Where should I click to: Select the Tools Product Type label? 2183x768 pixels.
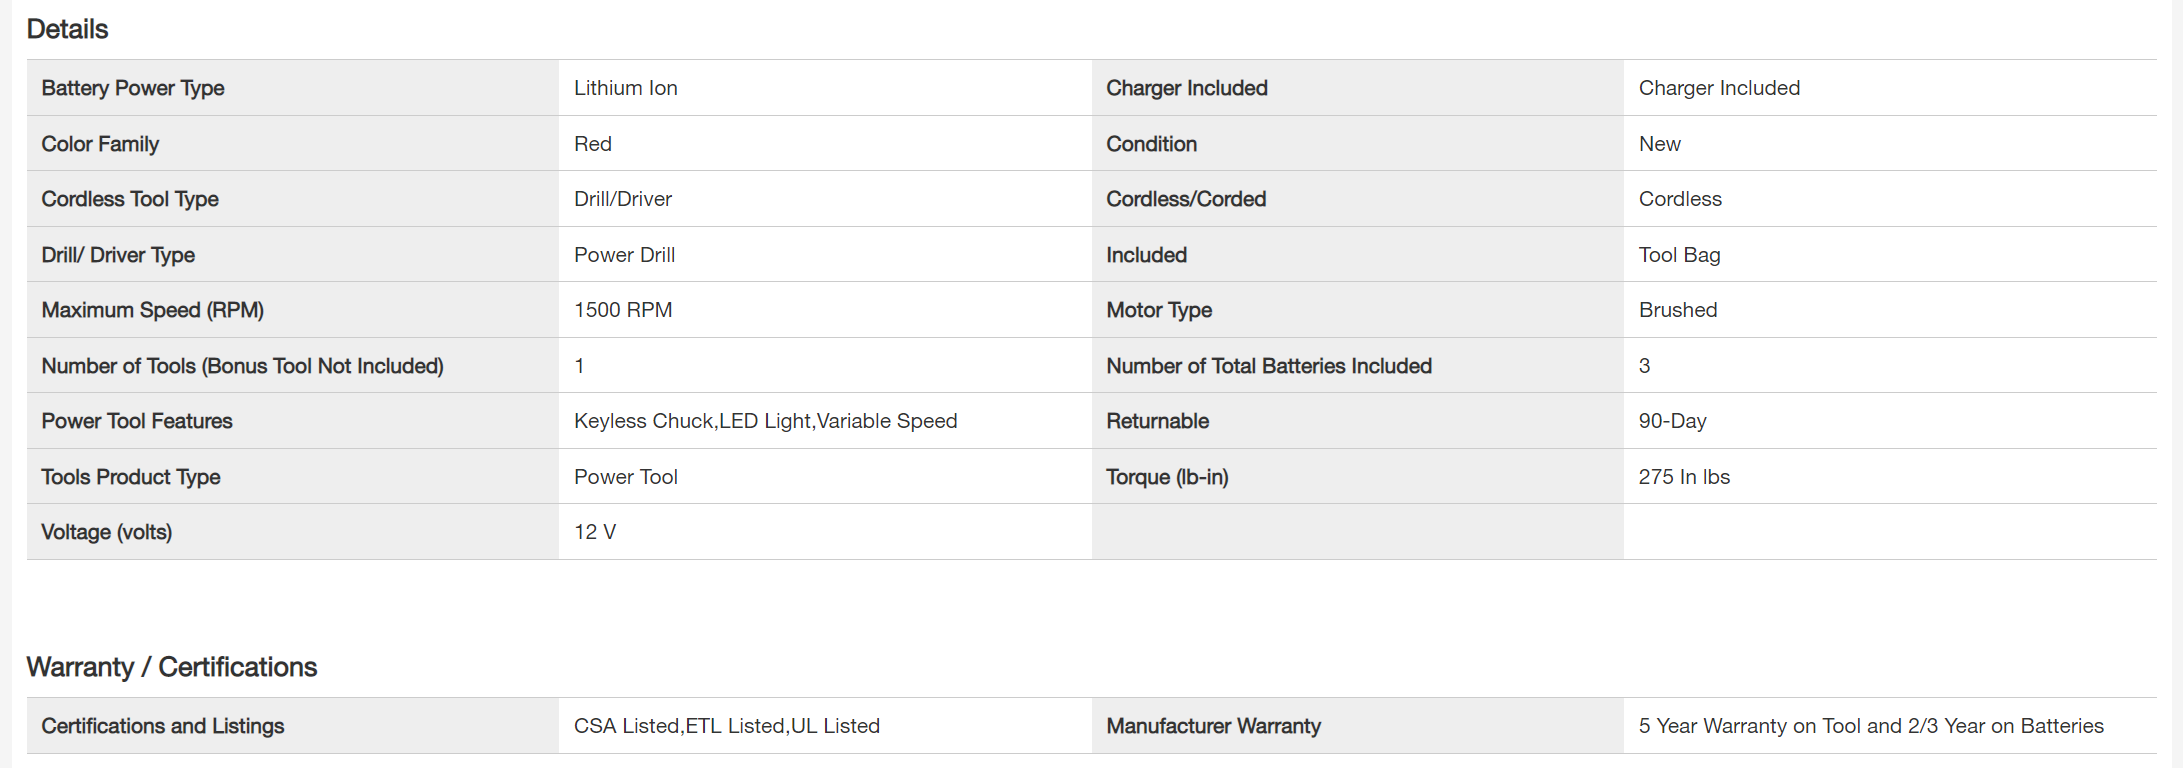pos(131,477)
